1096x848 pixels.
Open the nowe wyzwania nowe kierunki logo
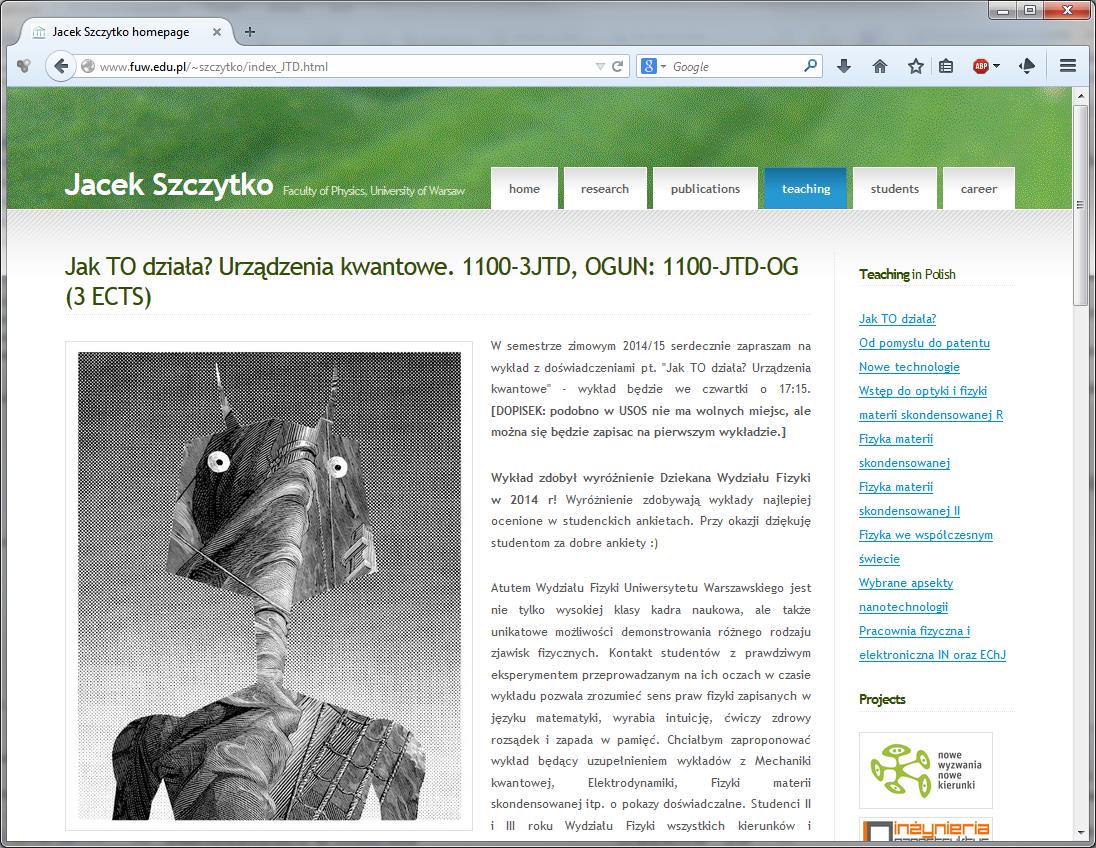[925, 770]
